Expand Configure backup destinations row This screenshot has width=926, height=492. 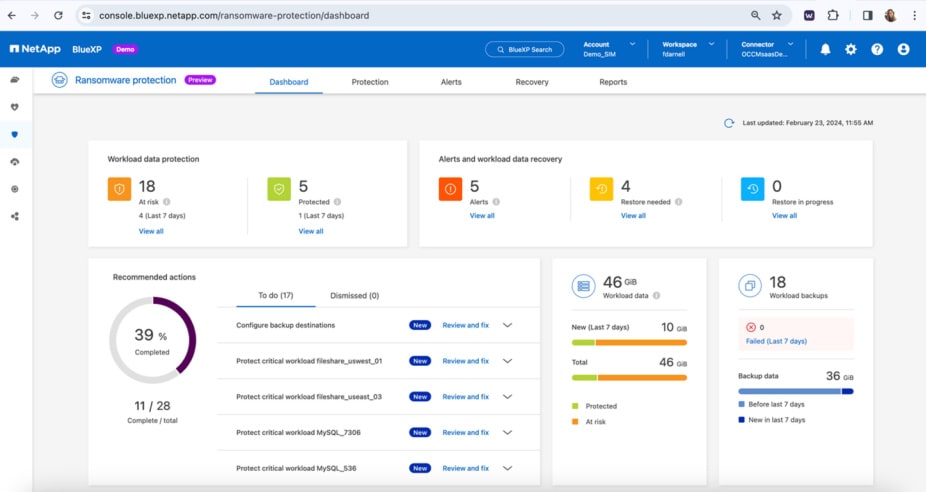pyautogui.click(x=507, y=325)
